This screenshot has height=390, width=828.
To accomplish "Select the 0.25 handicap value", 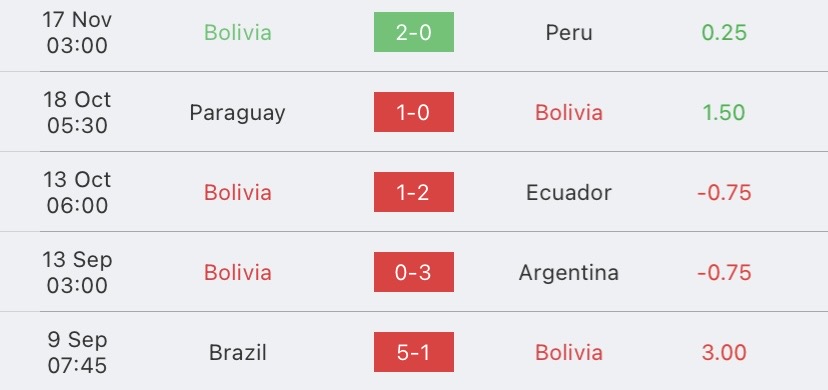I will click(724, 32).
